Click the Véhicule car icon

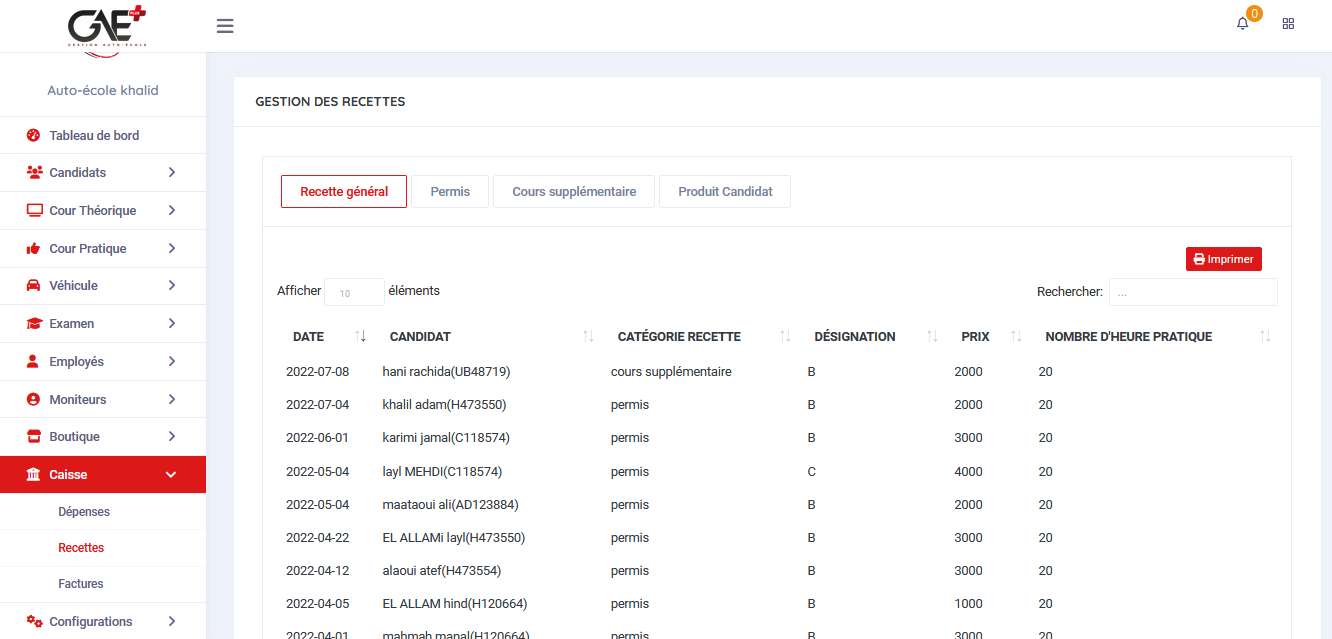33,285
